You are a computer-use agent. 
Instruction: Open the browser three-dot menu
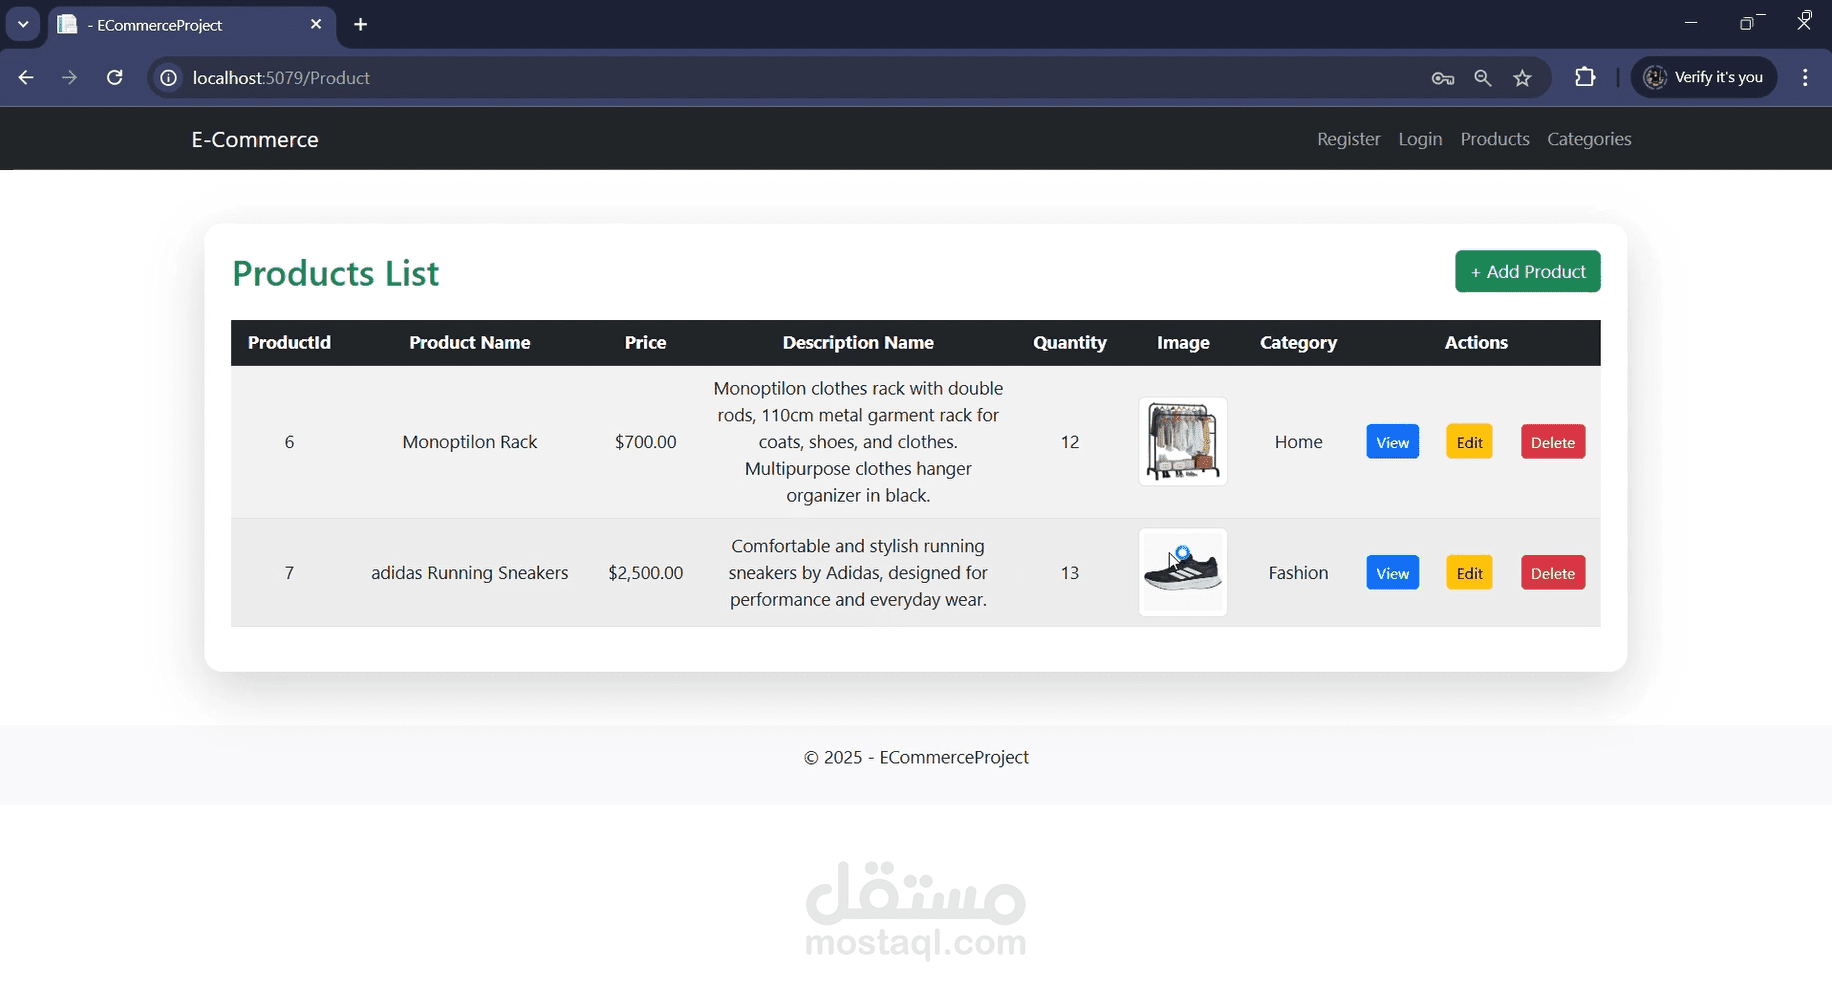1806,77
